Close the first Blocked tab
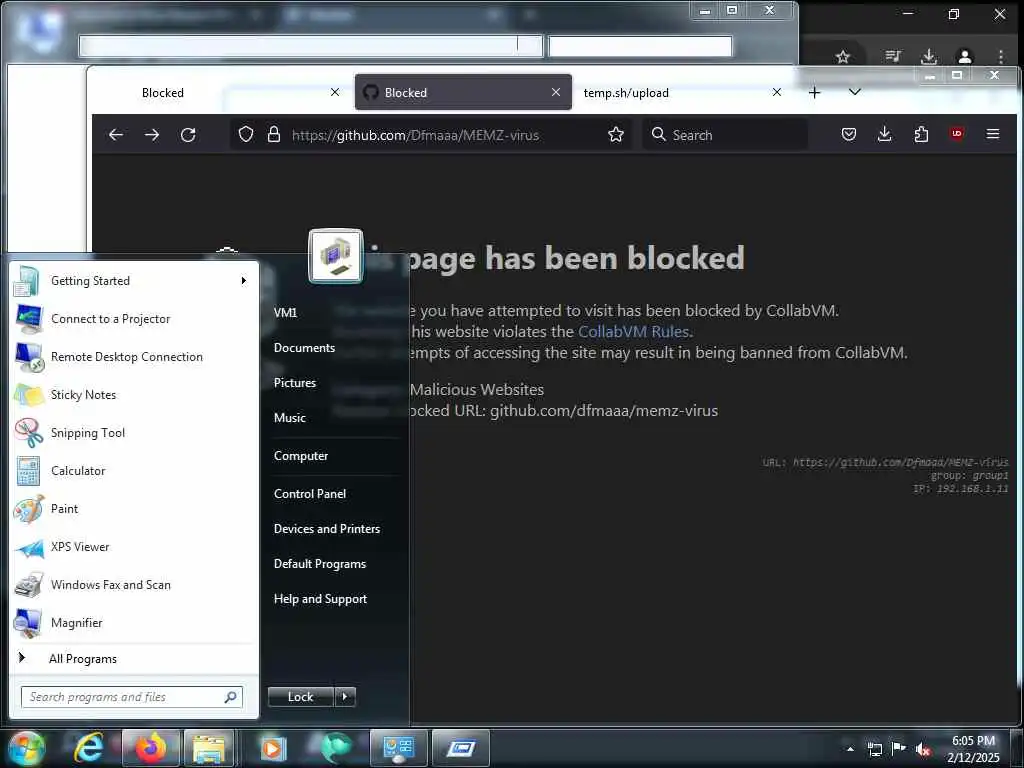The image size is (1024, 768). pyautogui.click(x=335, y=92)
